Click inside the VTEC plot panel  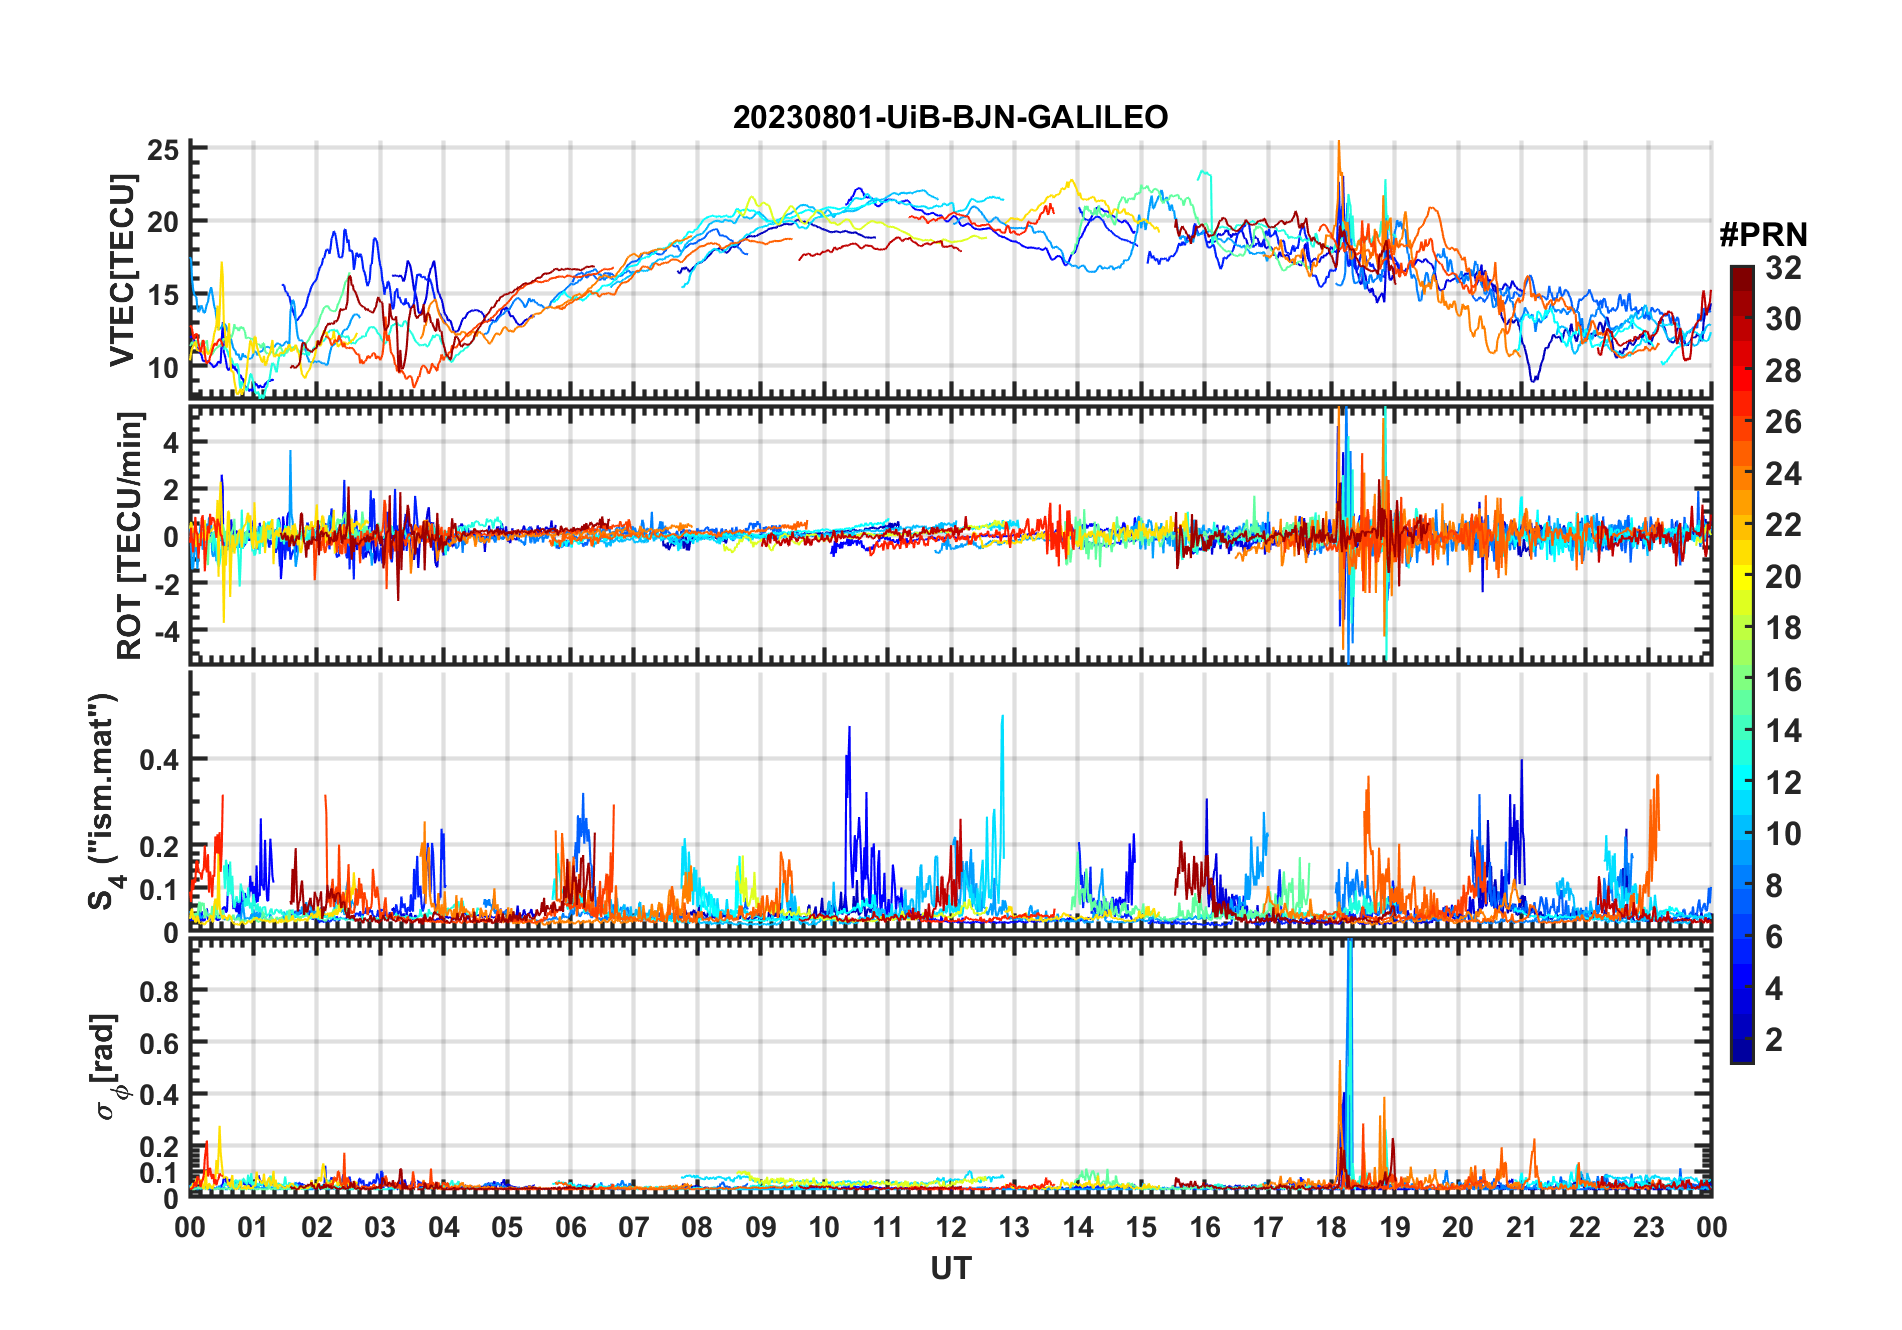951,270
